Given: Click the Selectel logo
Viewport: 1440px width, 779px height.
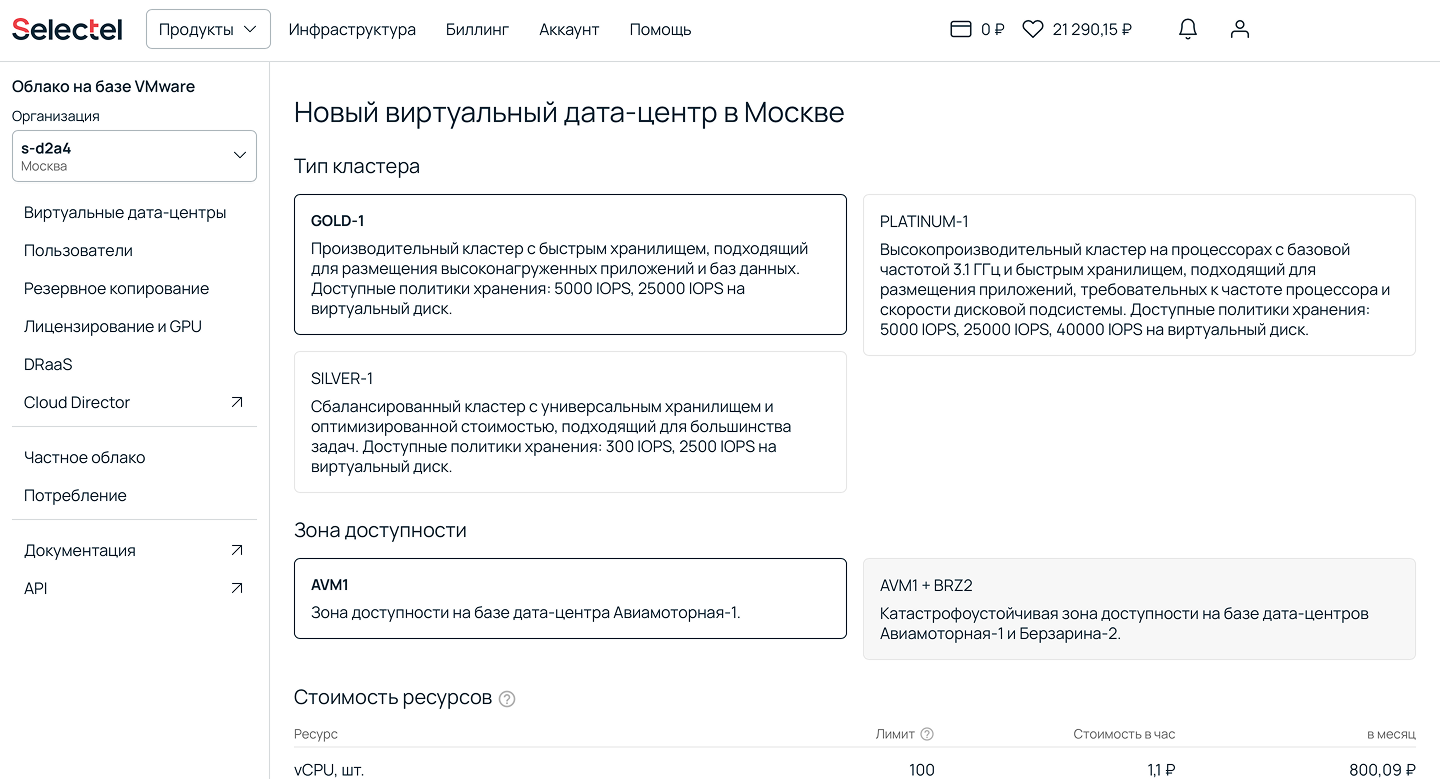Looking at the screenshot, I should coord(67,30).
